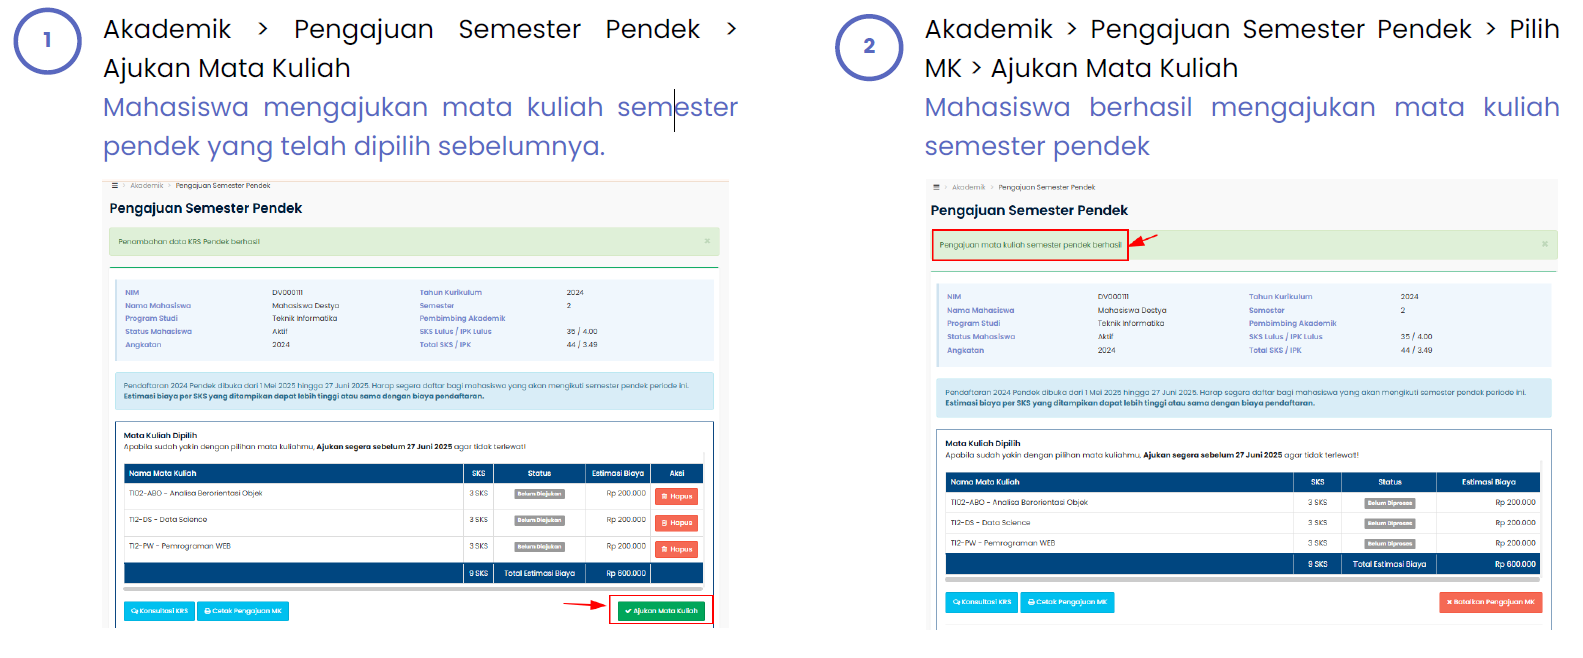
Task: Click Hapus for the Data Science course
Action: tap(677, 523)
